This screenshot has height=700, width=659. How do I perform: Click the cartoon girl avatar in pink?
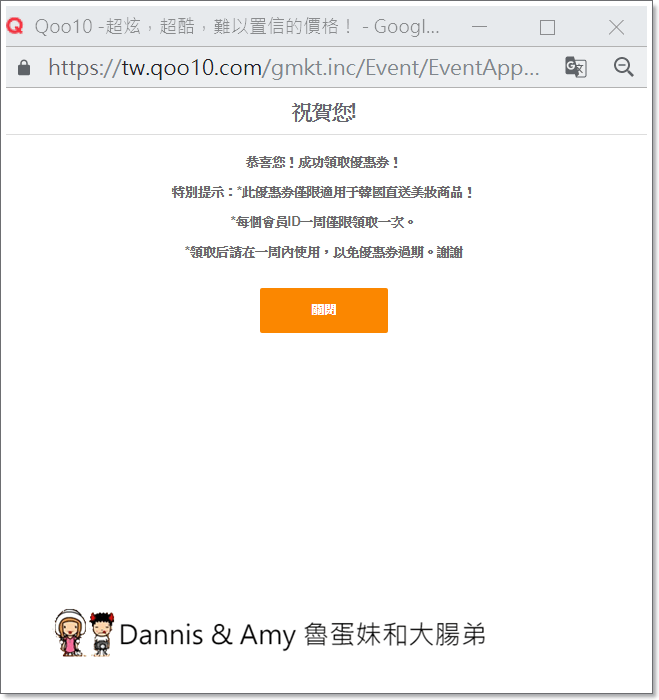click(x=70, y=633)
